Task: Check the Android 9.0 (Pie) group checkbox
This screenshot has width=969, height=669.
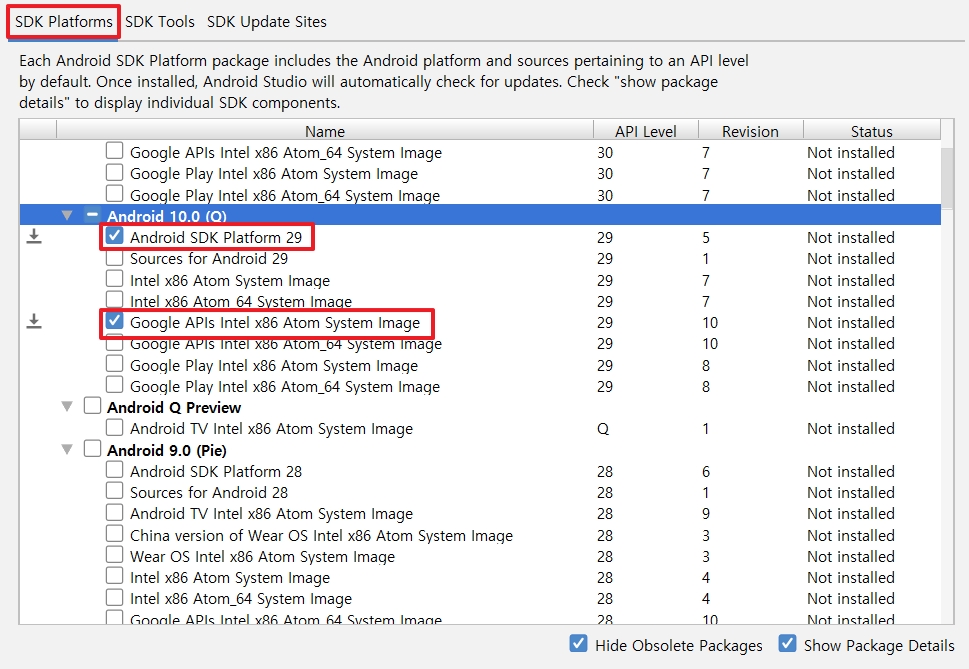Action: [92, 449]
